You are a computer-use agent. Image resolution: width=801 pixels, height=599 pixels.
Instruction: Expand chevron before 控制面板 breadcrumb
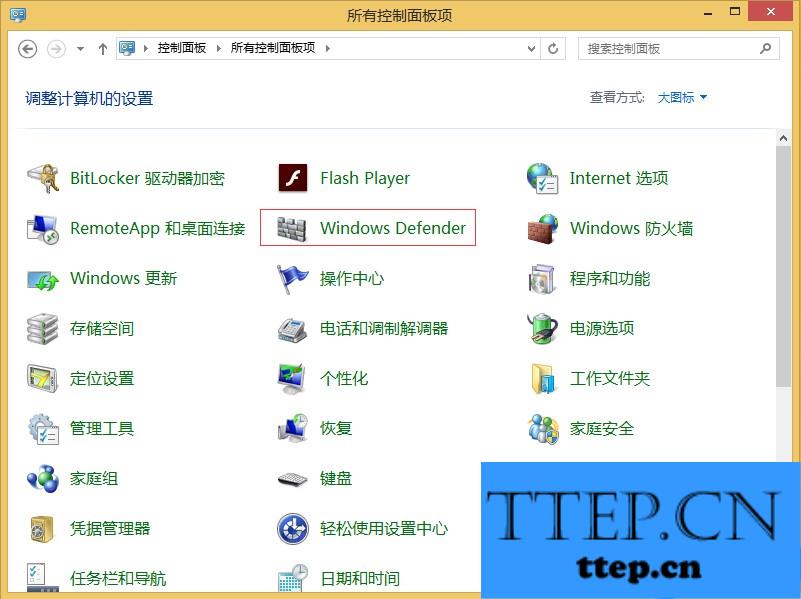146,49
